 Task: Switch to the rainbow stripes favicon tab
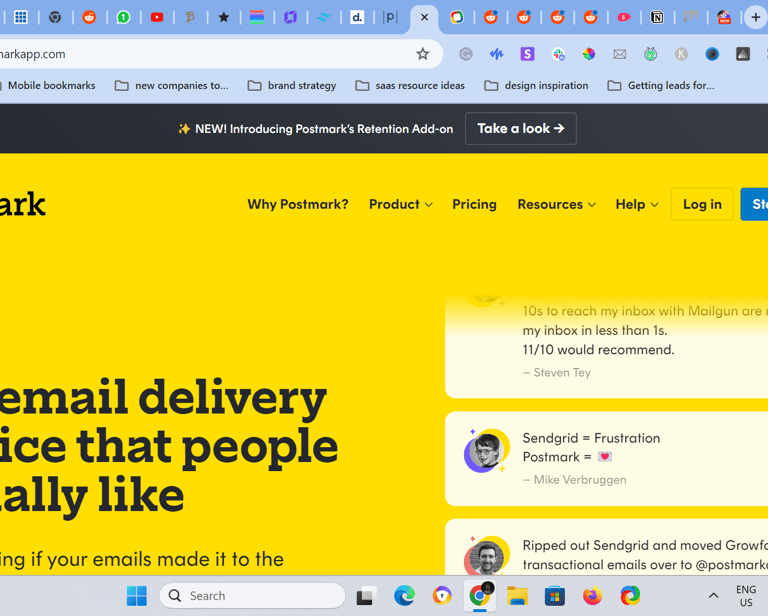click(257, 18)
